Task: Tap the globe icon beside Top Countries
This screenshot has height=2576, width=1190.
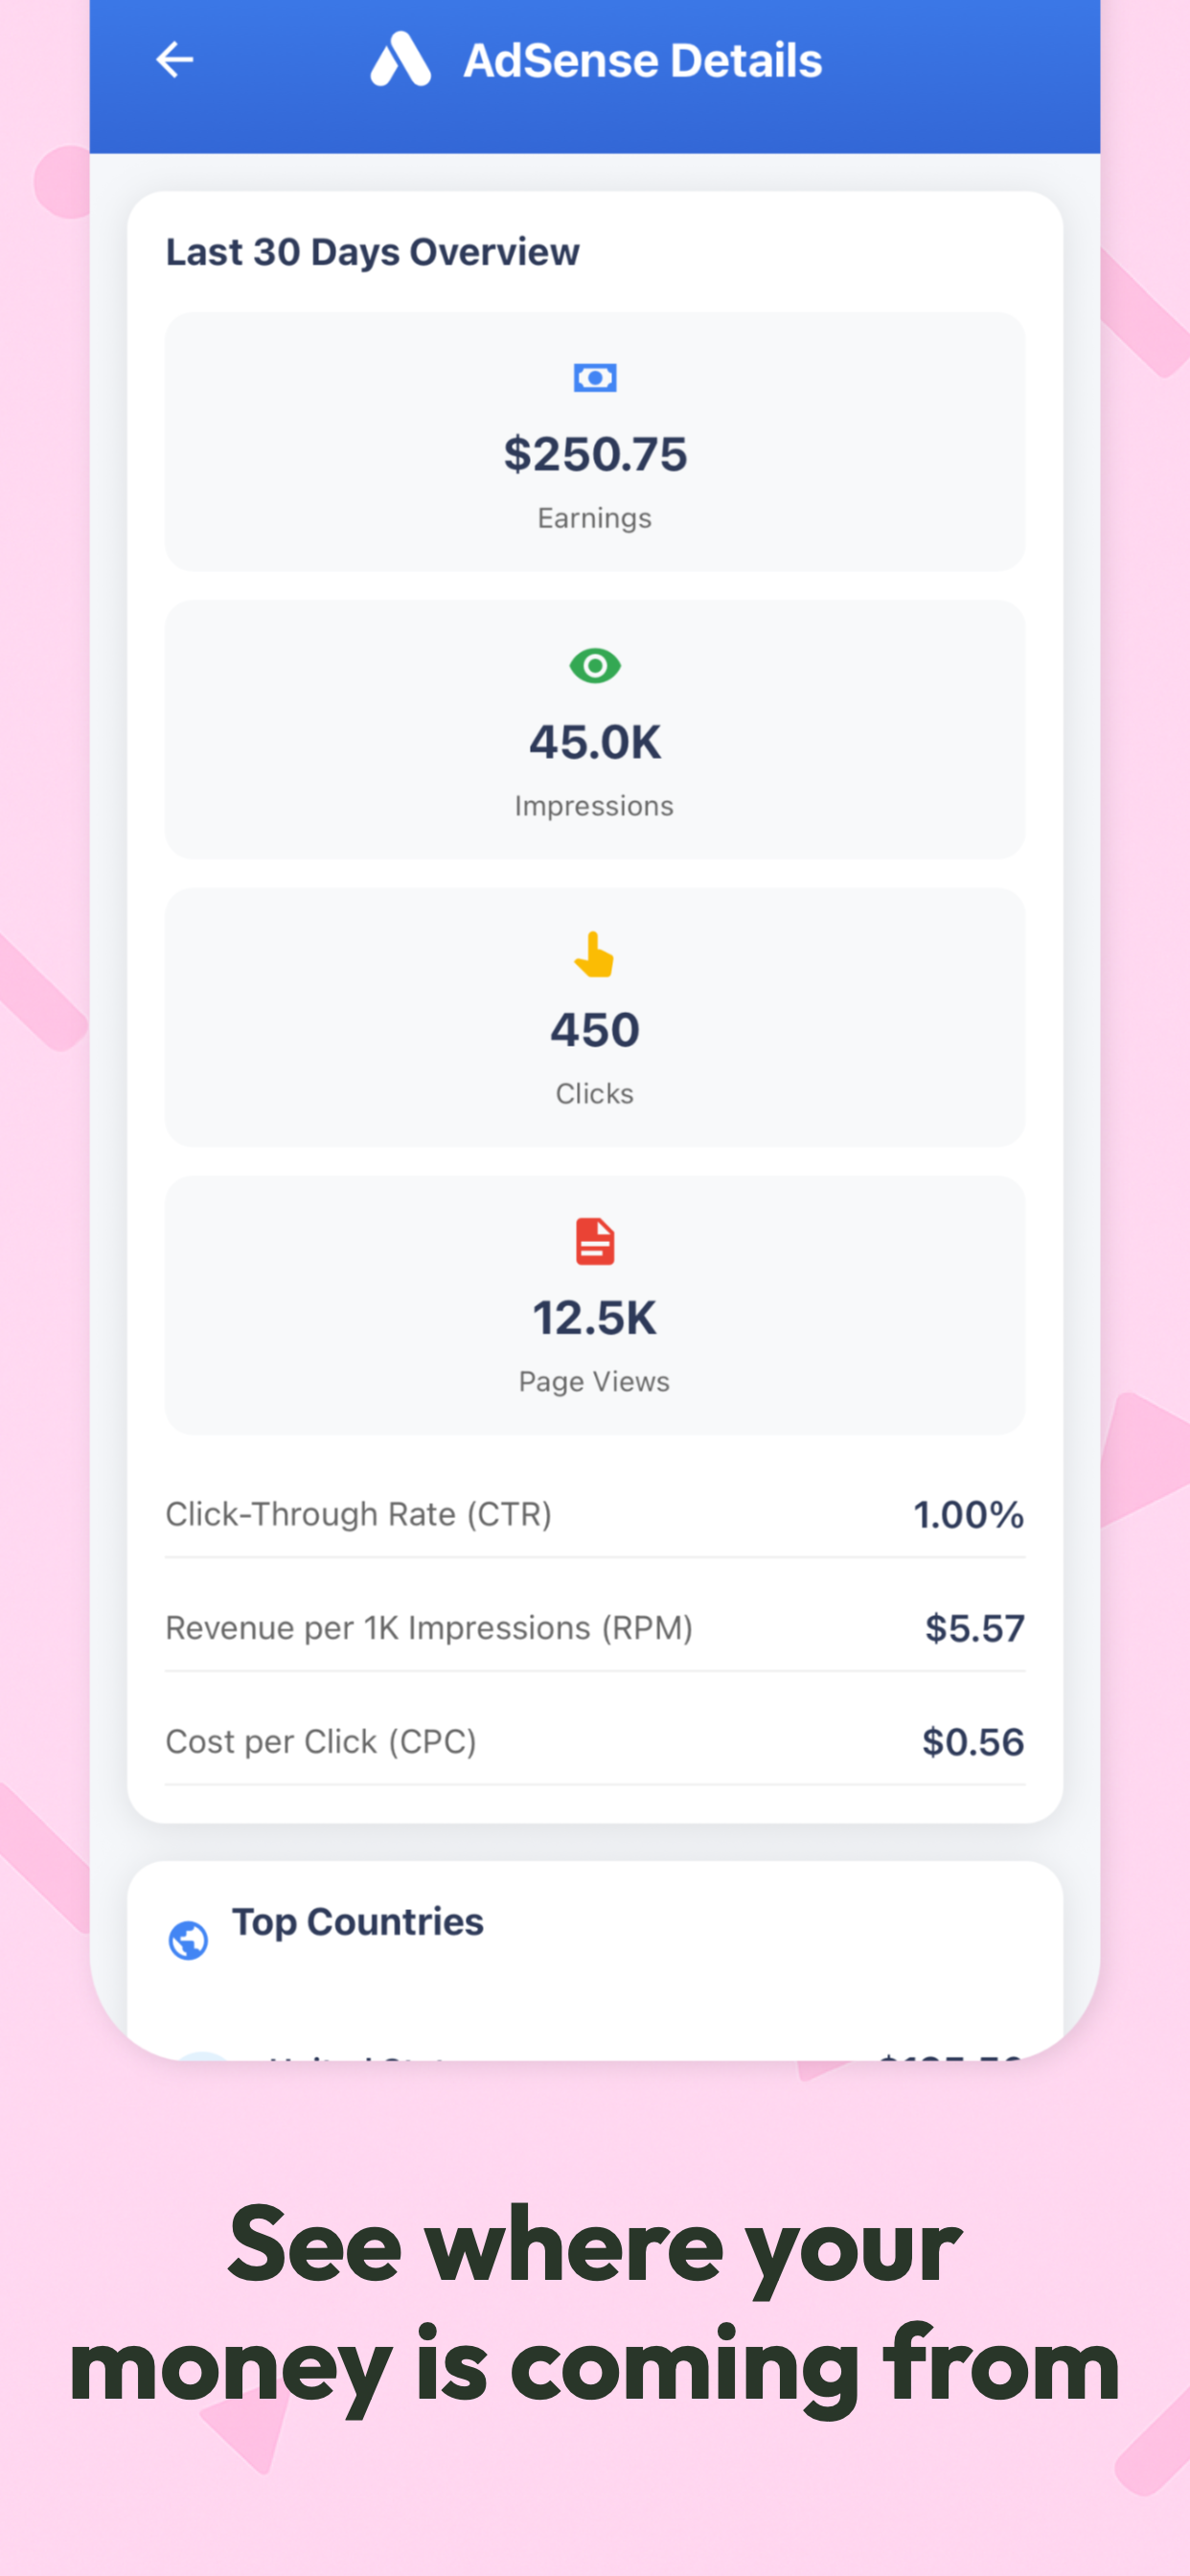Action: (x=188, y=1941)
